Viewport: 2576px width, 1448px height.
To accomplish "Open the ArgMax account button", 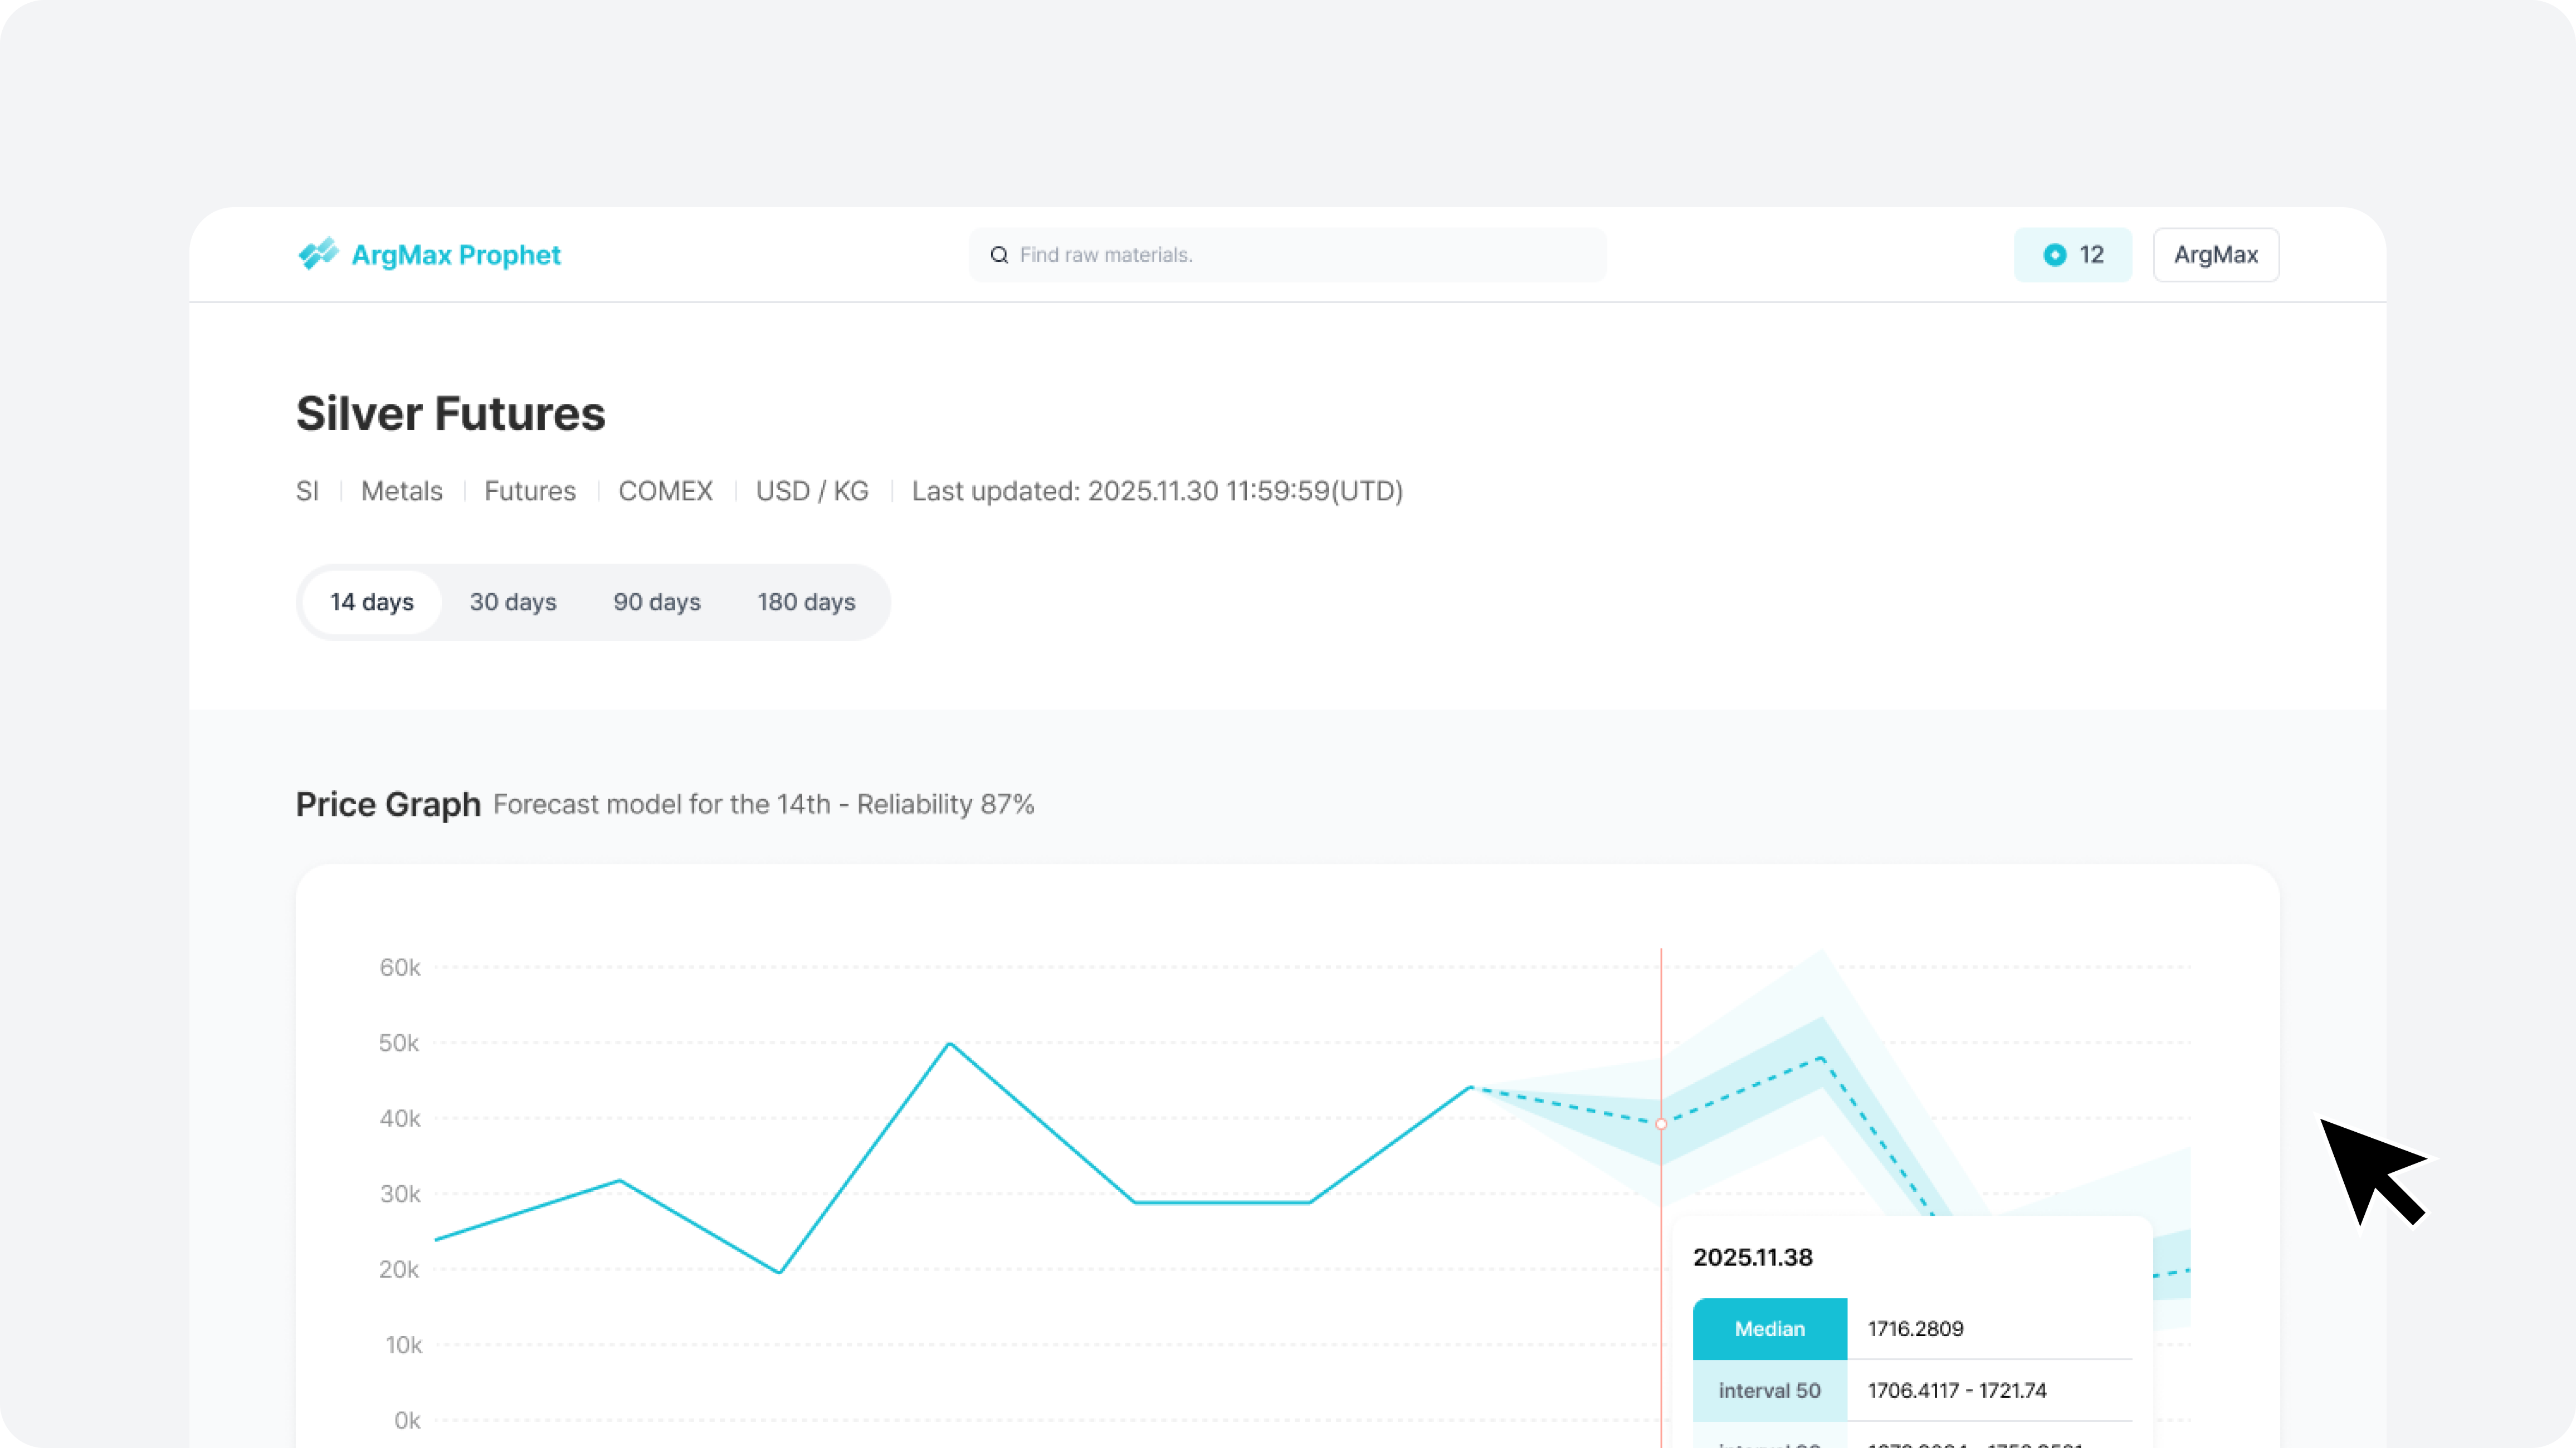I will click(x=2215, y=255).
